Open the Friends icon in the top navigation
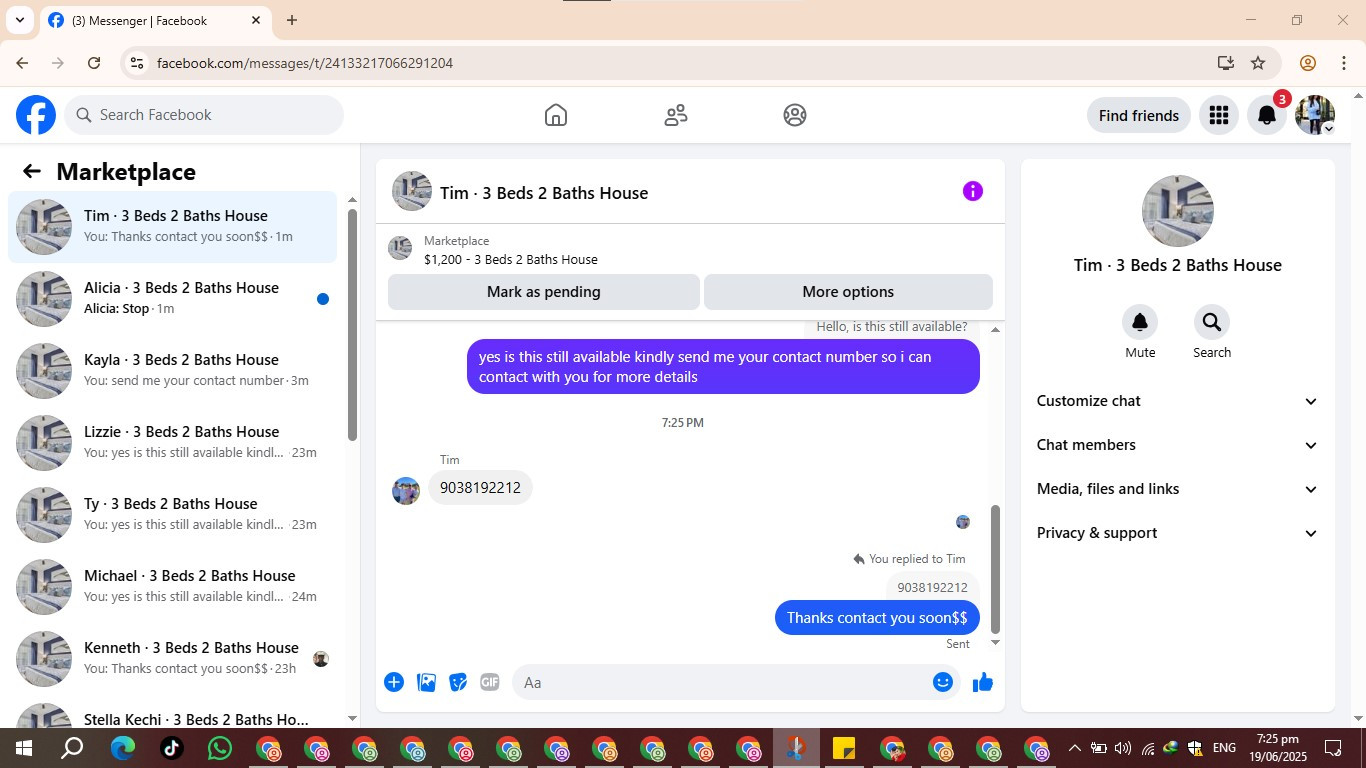This screenshot has width=1366, height=768. pyautogui.click(x=676, y=115)
